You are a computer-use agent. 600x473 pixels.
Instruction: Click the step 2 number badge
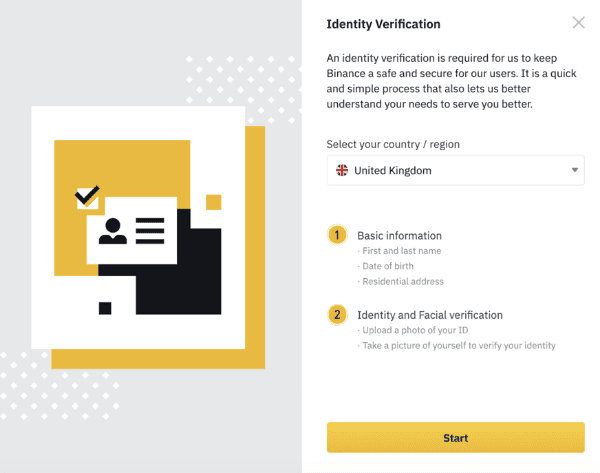[337, 315]
